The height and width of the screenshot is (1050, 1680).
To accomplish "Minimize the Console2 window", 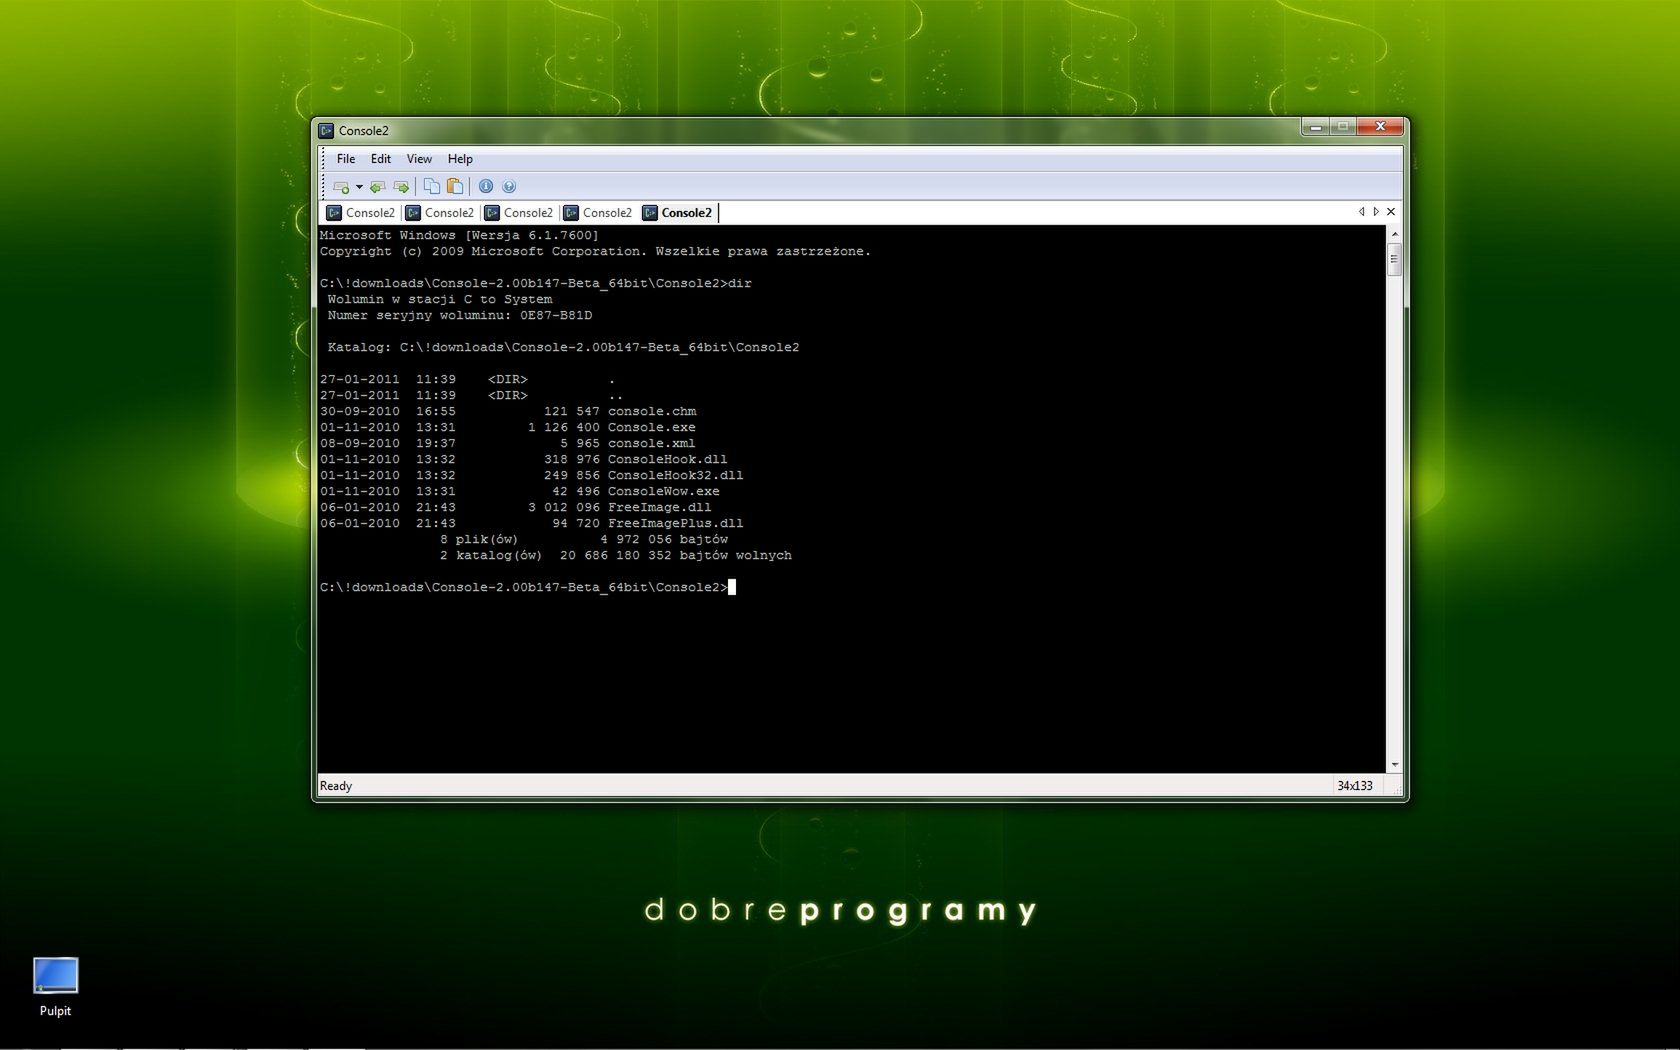I will tap(1316, 127).
